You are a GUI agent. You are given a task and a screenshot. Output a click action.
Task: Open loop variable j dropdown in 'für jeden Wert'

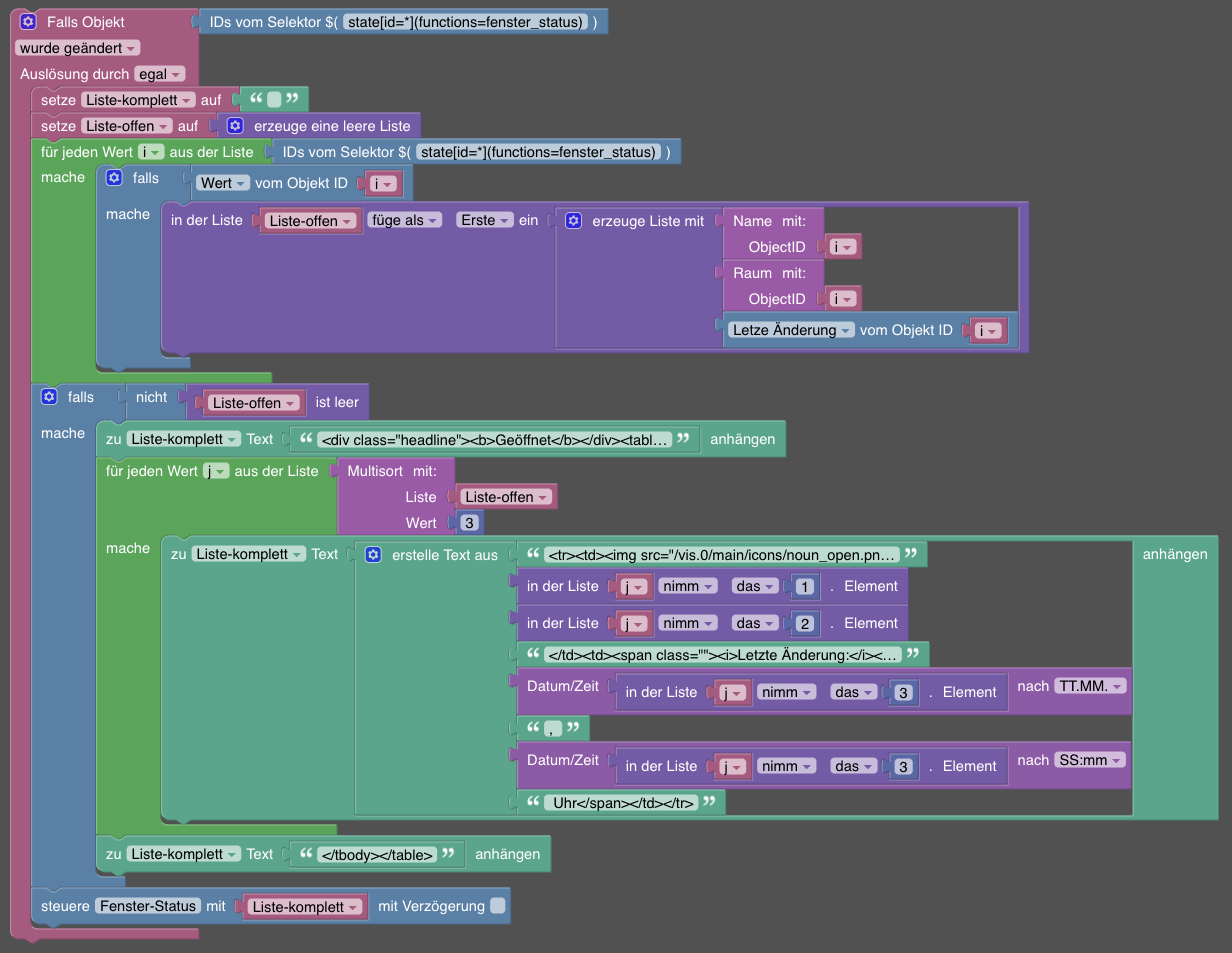[x=216, y=471]
